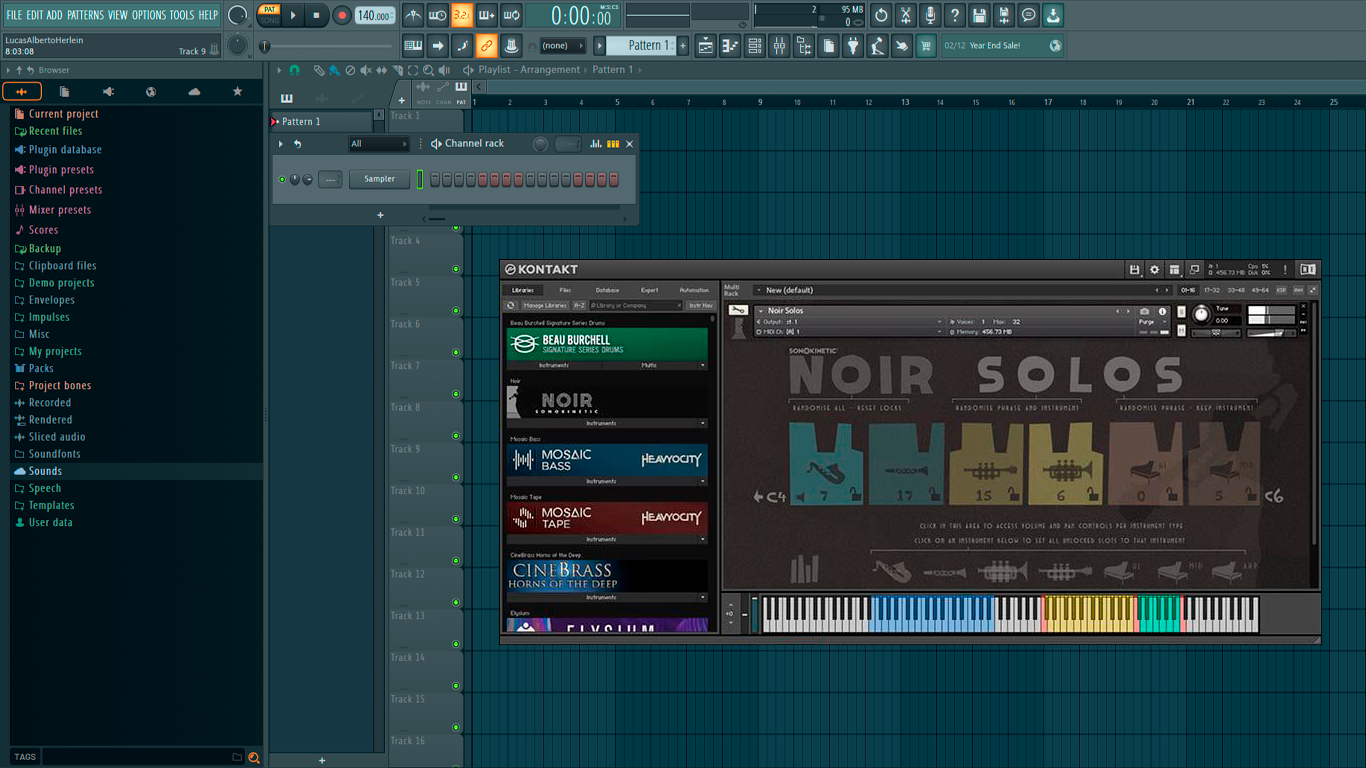Open the Mosaic Bass library banner
This screenshot has height=768, width=1366.
(x=607, y=460)
